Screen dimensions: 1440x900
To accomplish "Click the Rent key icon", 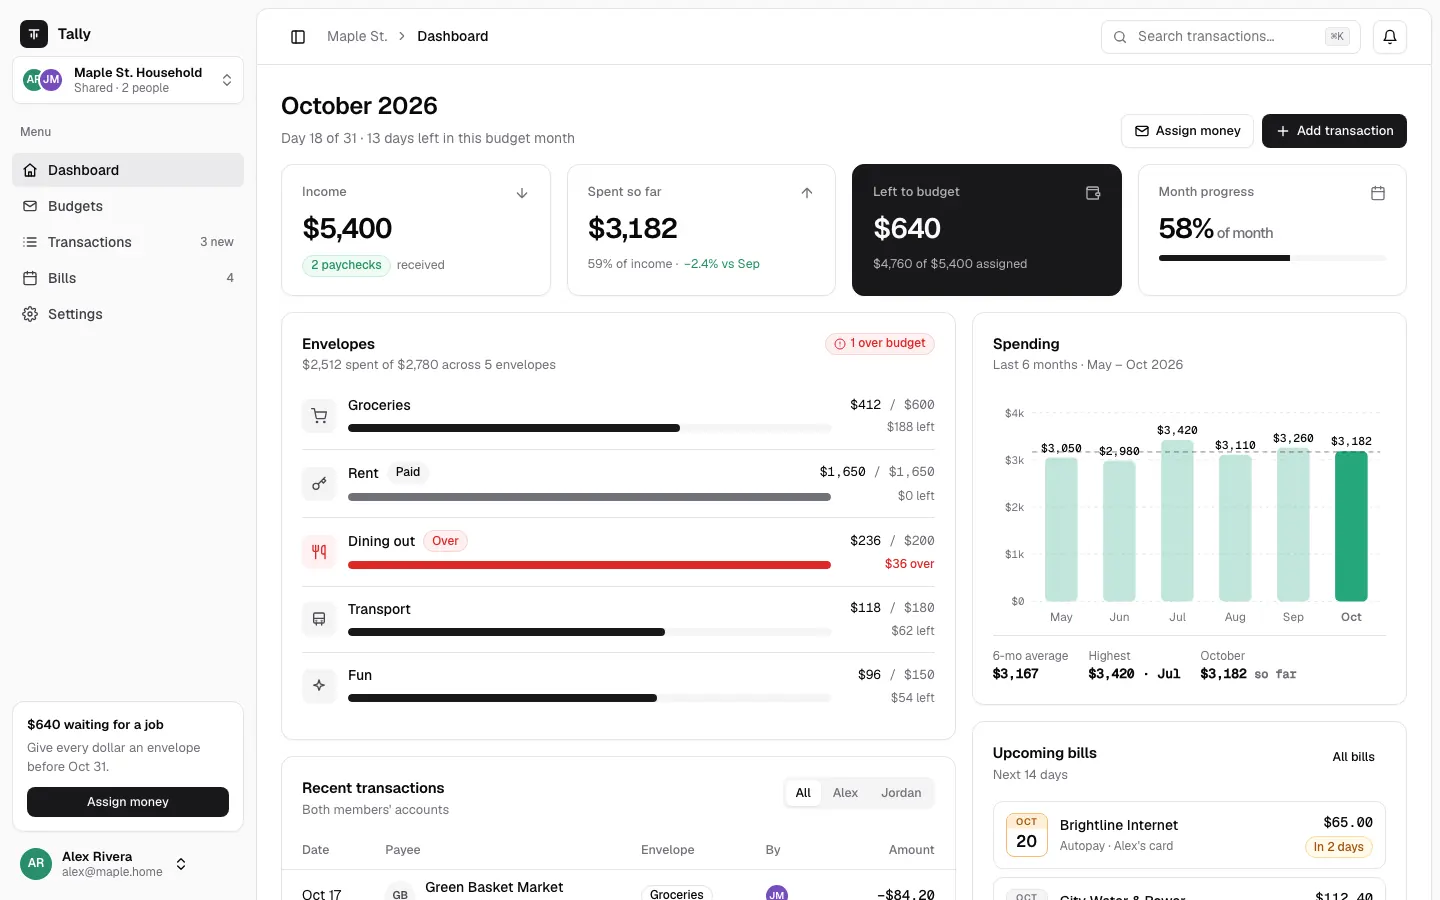I will 319,484.
